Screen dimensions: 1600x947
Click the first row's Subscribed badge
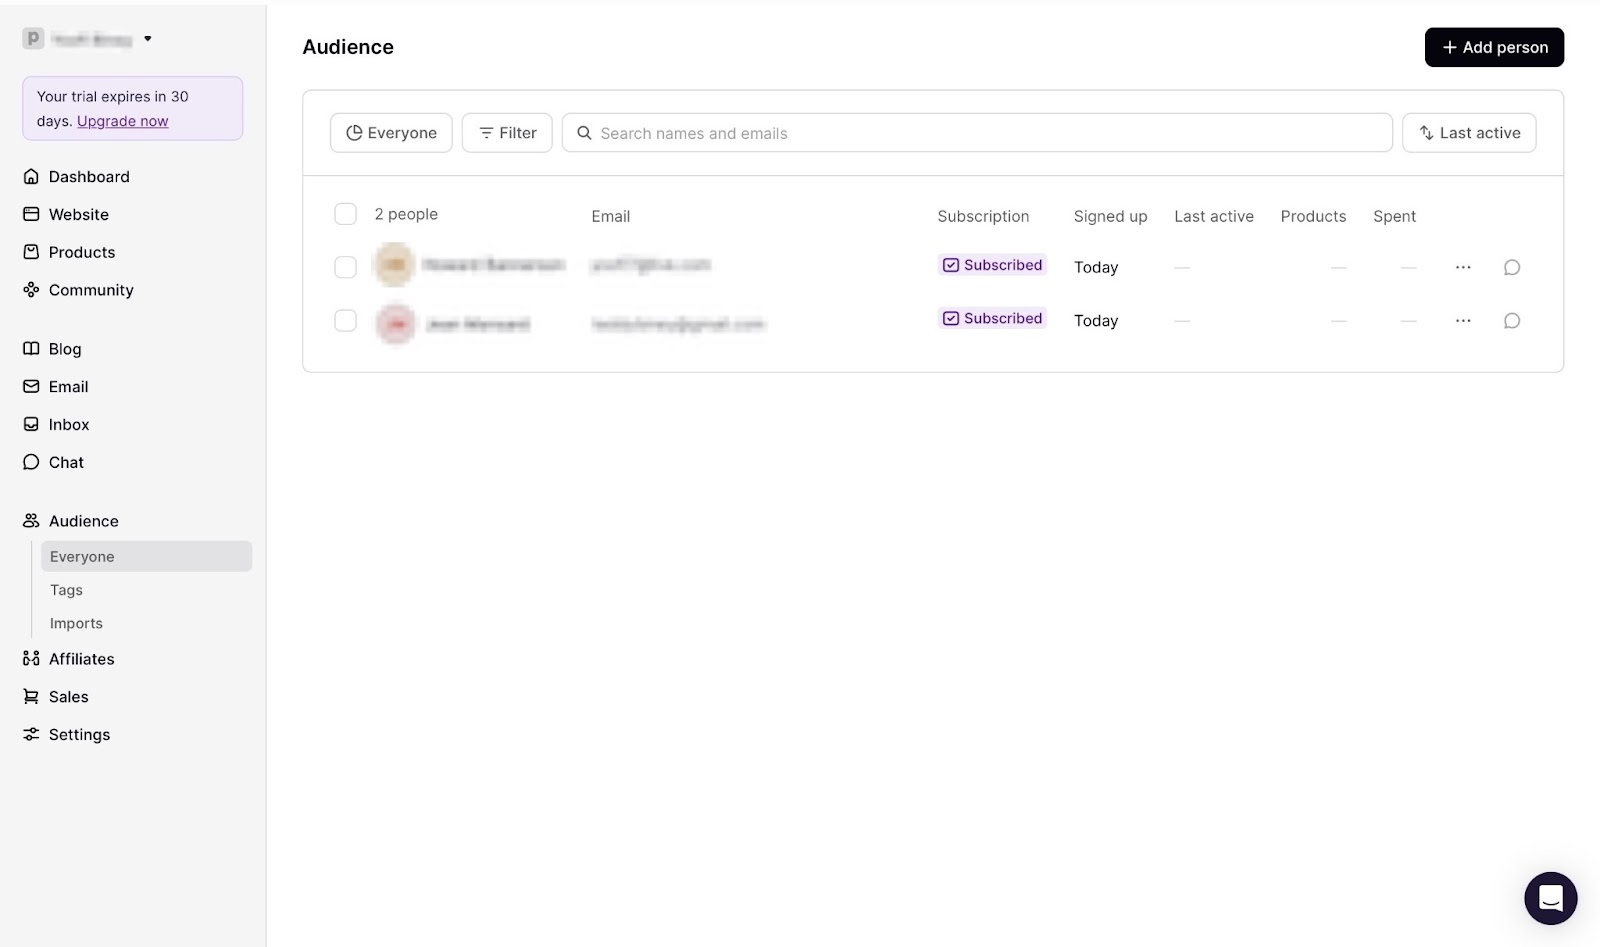[x=992, y=265]
